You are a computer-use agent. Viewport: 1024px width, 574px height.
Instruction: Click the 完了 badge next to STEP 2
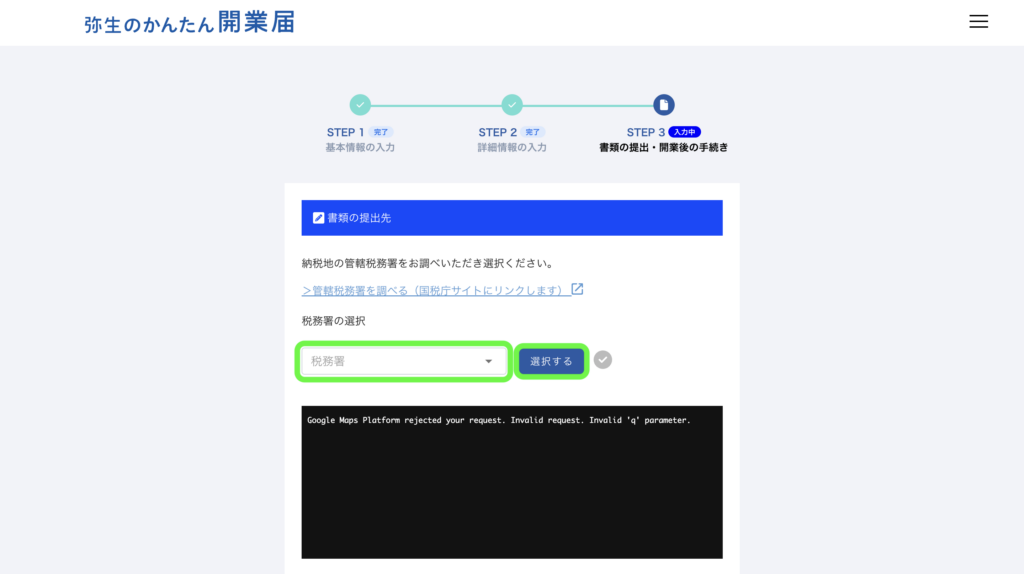pos(533,132)
